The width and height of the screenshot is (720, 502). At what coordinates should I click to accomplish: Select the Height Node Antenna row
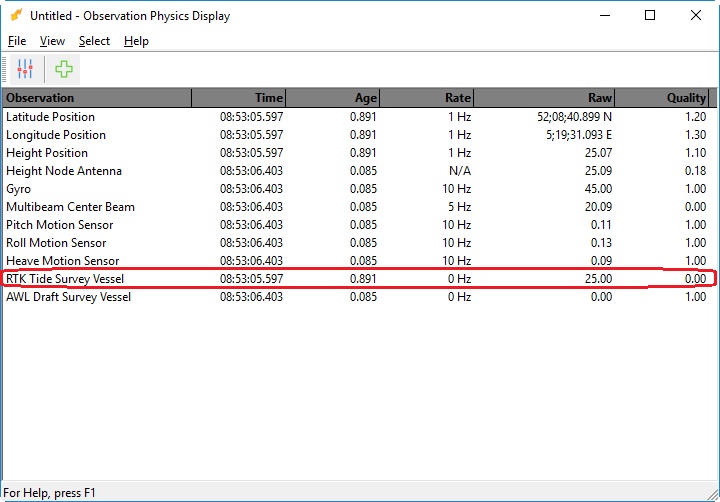click(x=64, y=171)
